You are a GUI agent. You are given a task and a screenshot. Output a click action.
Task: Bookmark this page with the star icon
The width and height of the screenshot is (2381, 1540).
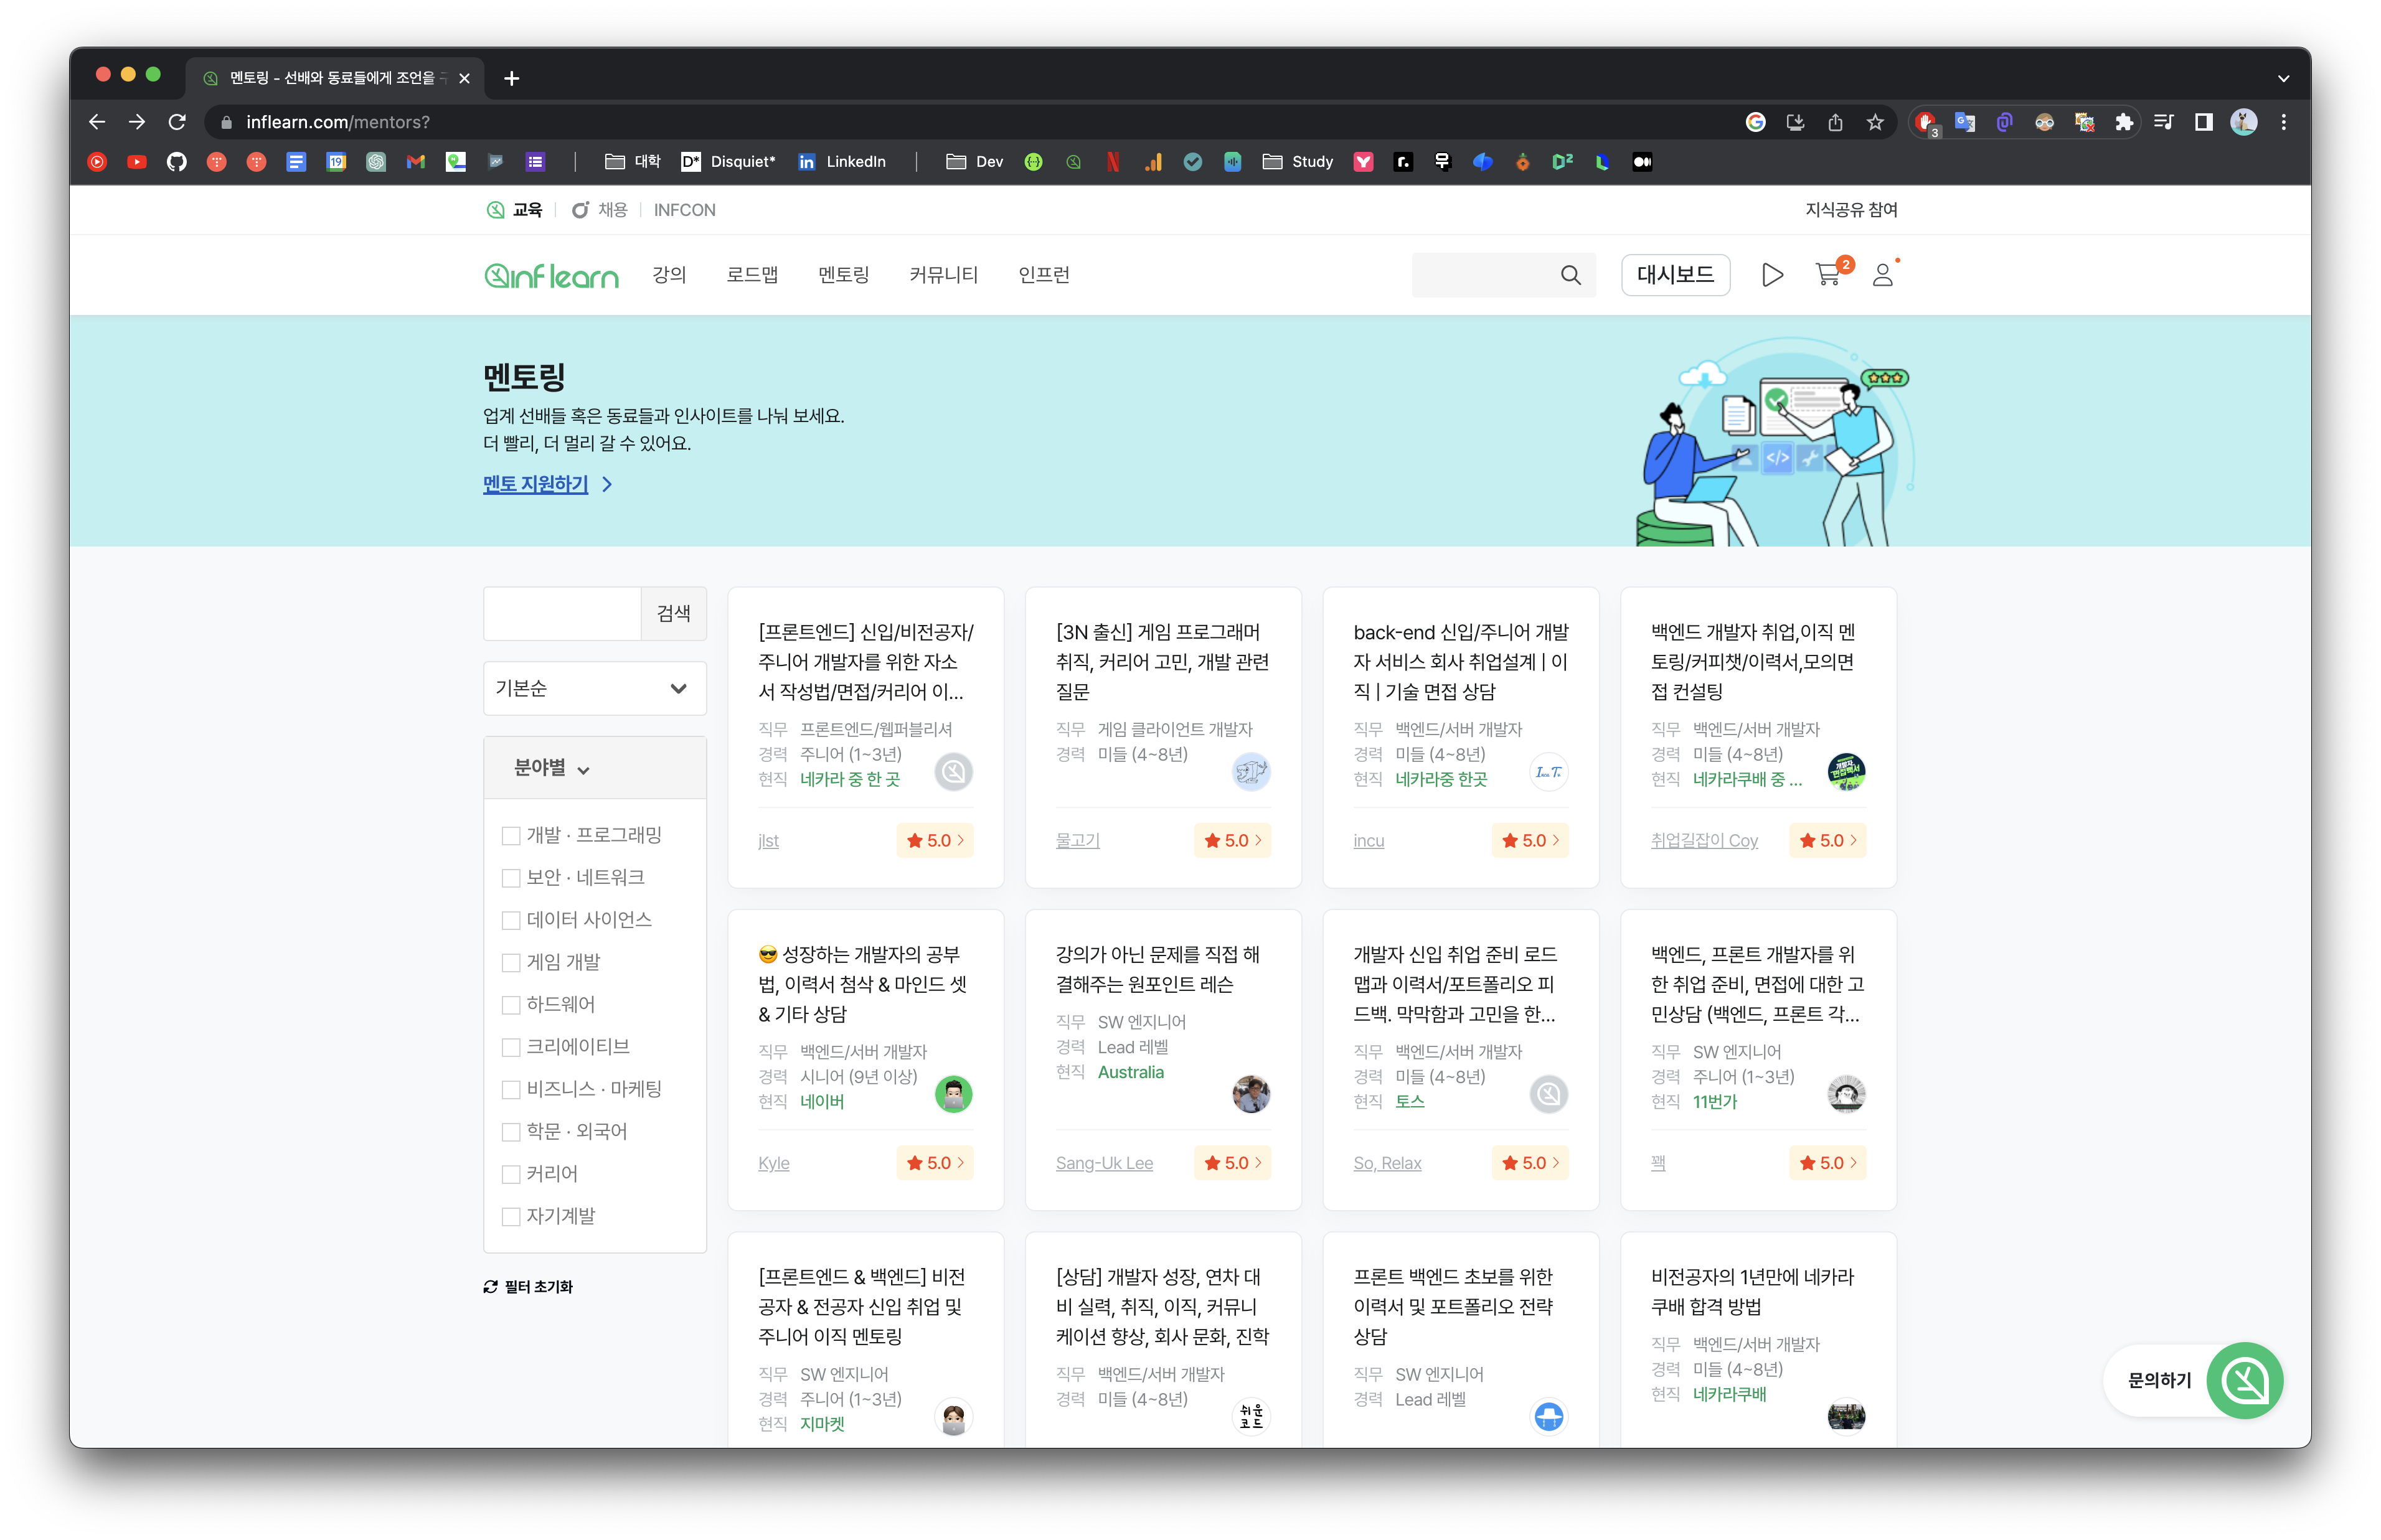(1875, 122)
